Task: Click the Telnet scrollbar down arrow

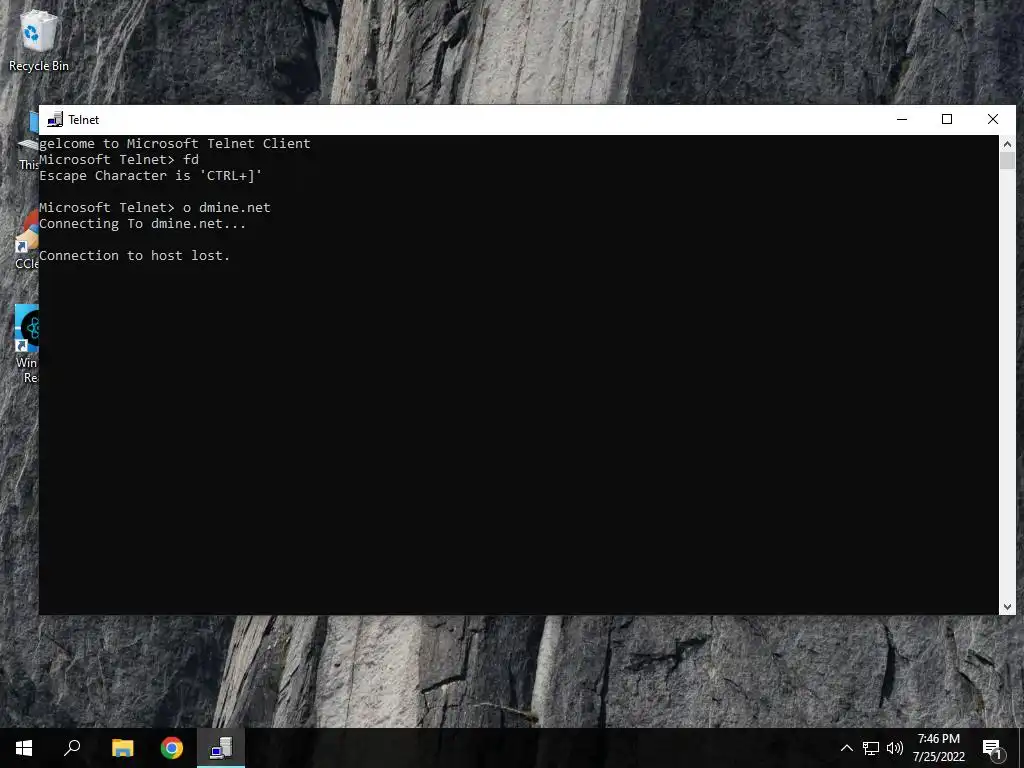Action: (1007, 607)
